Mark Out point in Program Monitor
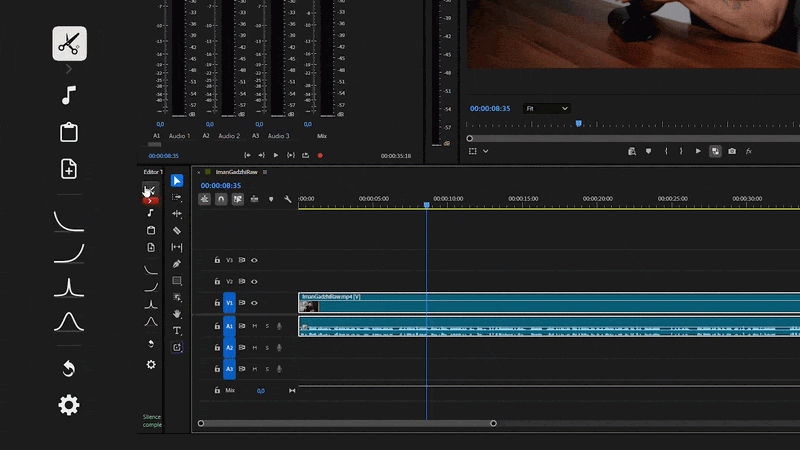 (681, 151)
